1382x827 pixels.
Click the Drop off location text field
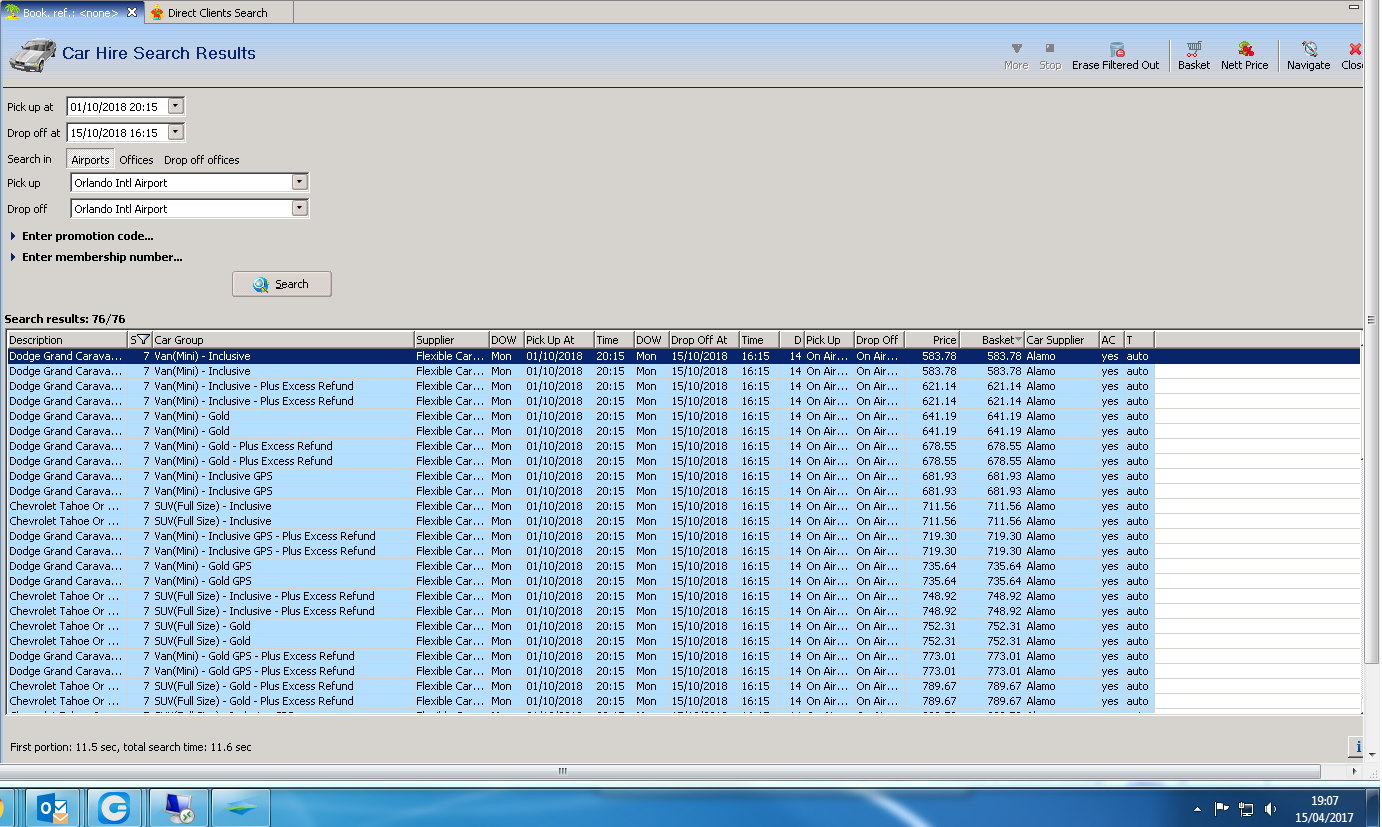point(181,208)
